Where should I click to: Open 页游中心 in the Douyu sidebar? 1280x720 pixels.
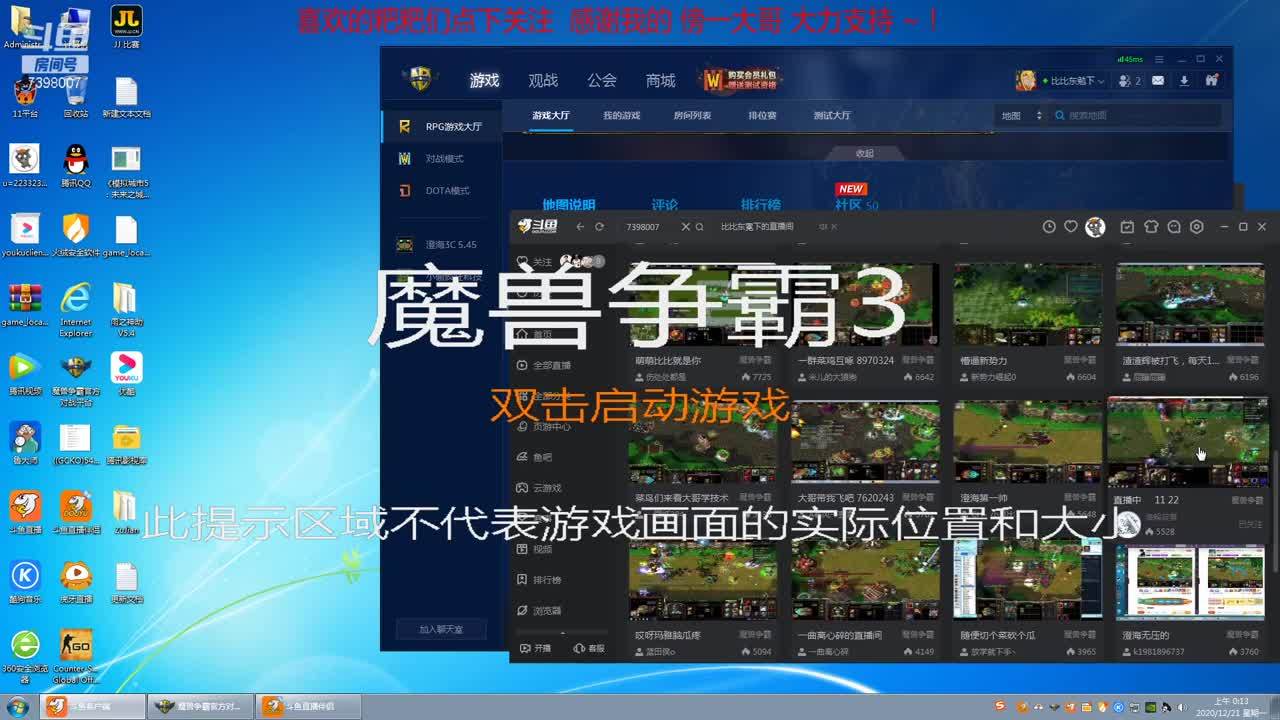543,427
